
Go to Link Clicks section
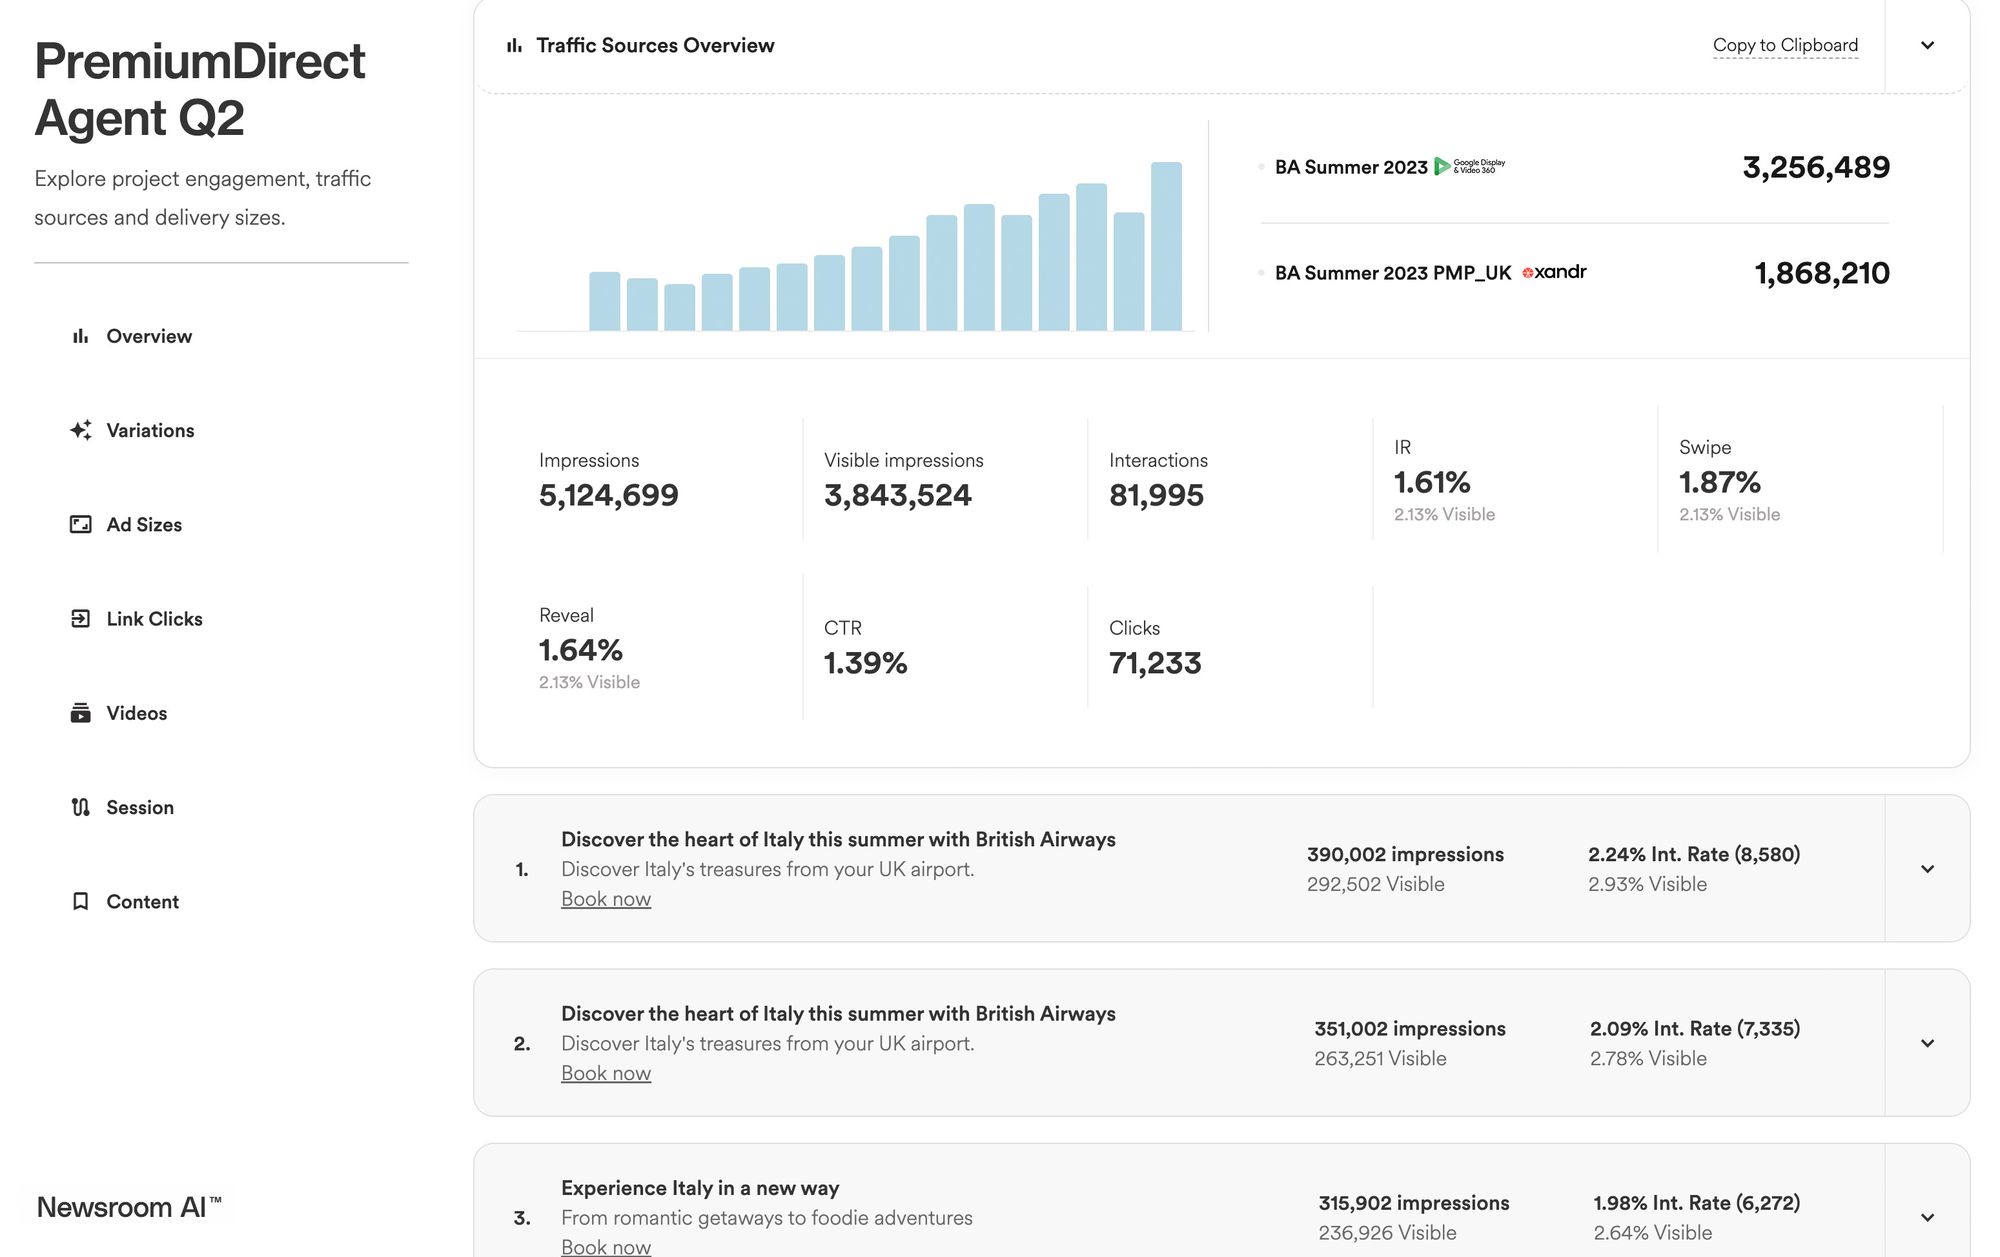[x=154, y=619]
